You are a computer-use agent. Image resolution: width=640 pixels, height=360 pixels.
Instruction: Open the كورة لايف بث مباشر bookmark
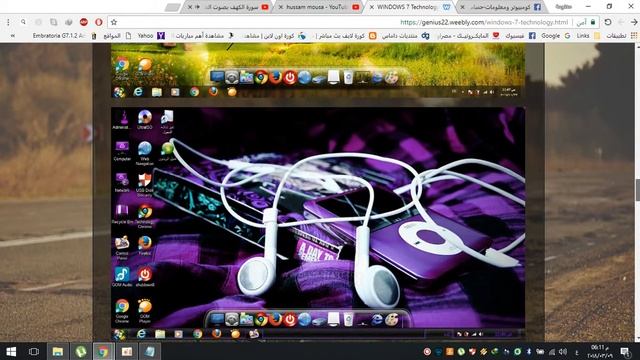tap(346, 36)
